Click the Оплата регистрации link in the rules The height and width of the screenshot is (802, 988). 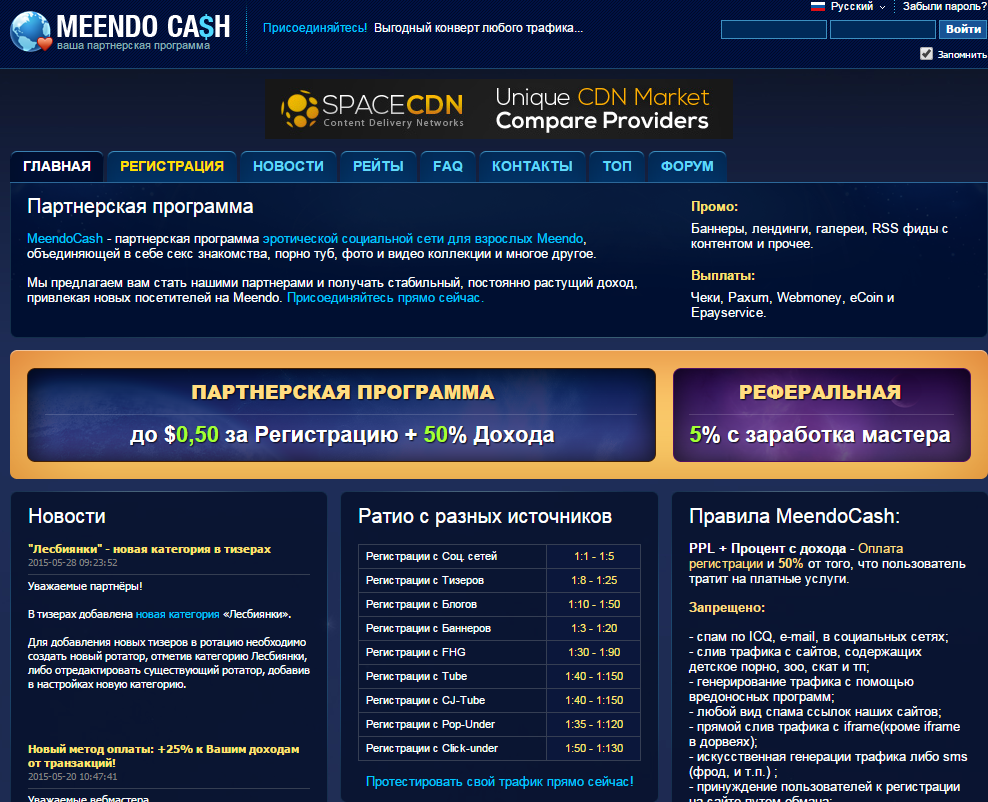(796, 556)
